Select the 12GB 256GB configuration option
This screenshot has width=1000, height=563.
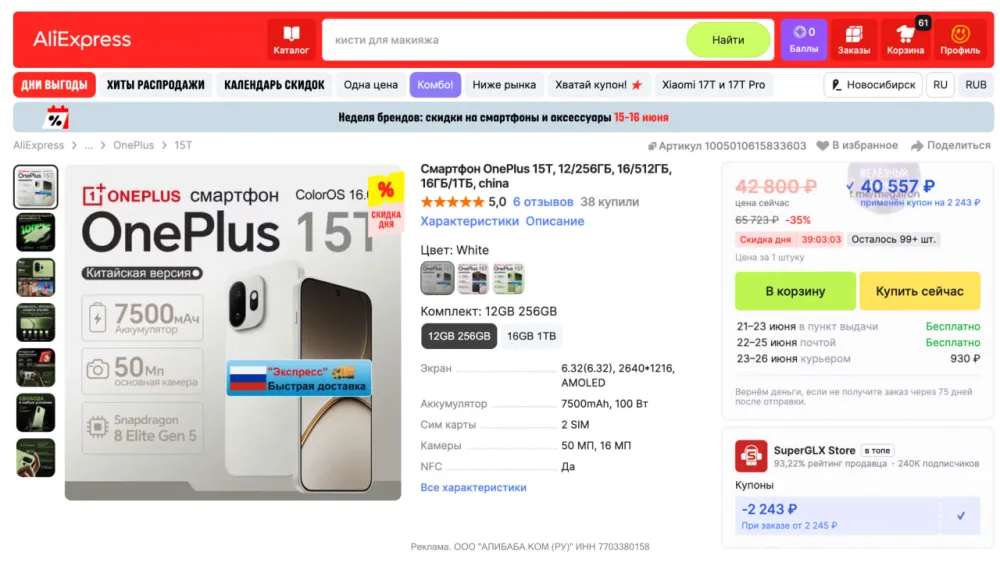point(459,336)
